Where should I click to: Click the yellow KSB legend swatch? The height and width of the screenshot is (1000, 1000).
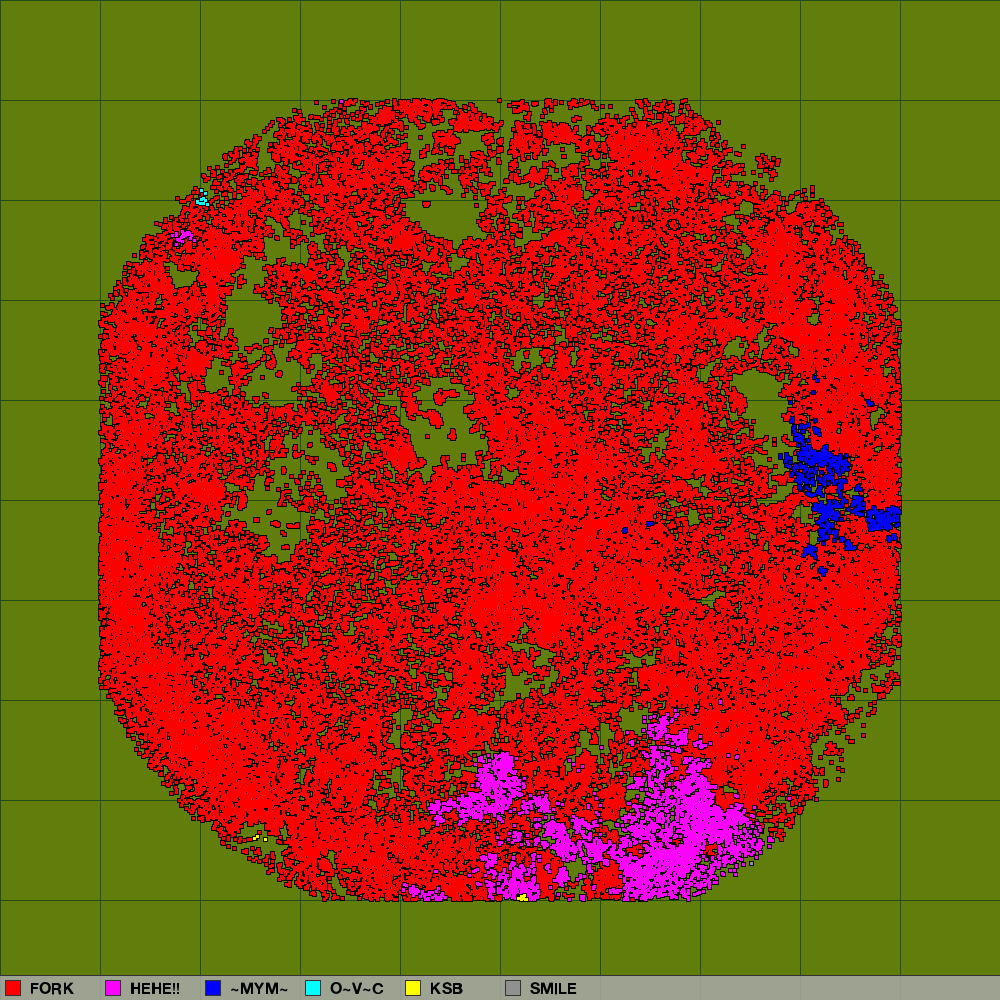[x=413, y=988]
